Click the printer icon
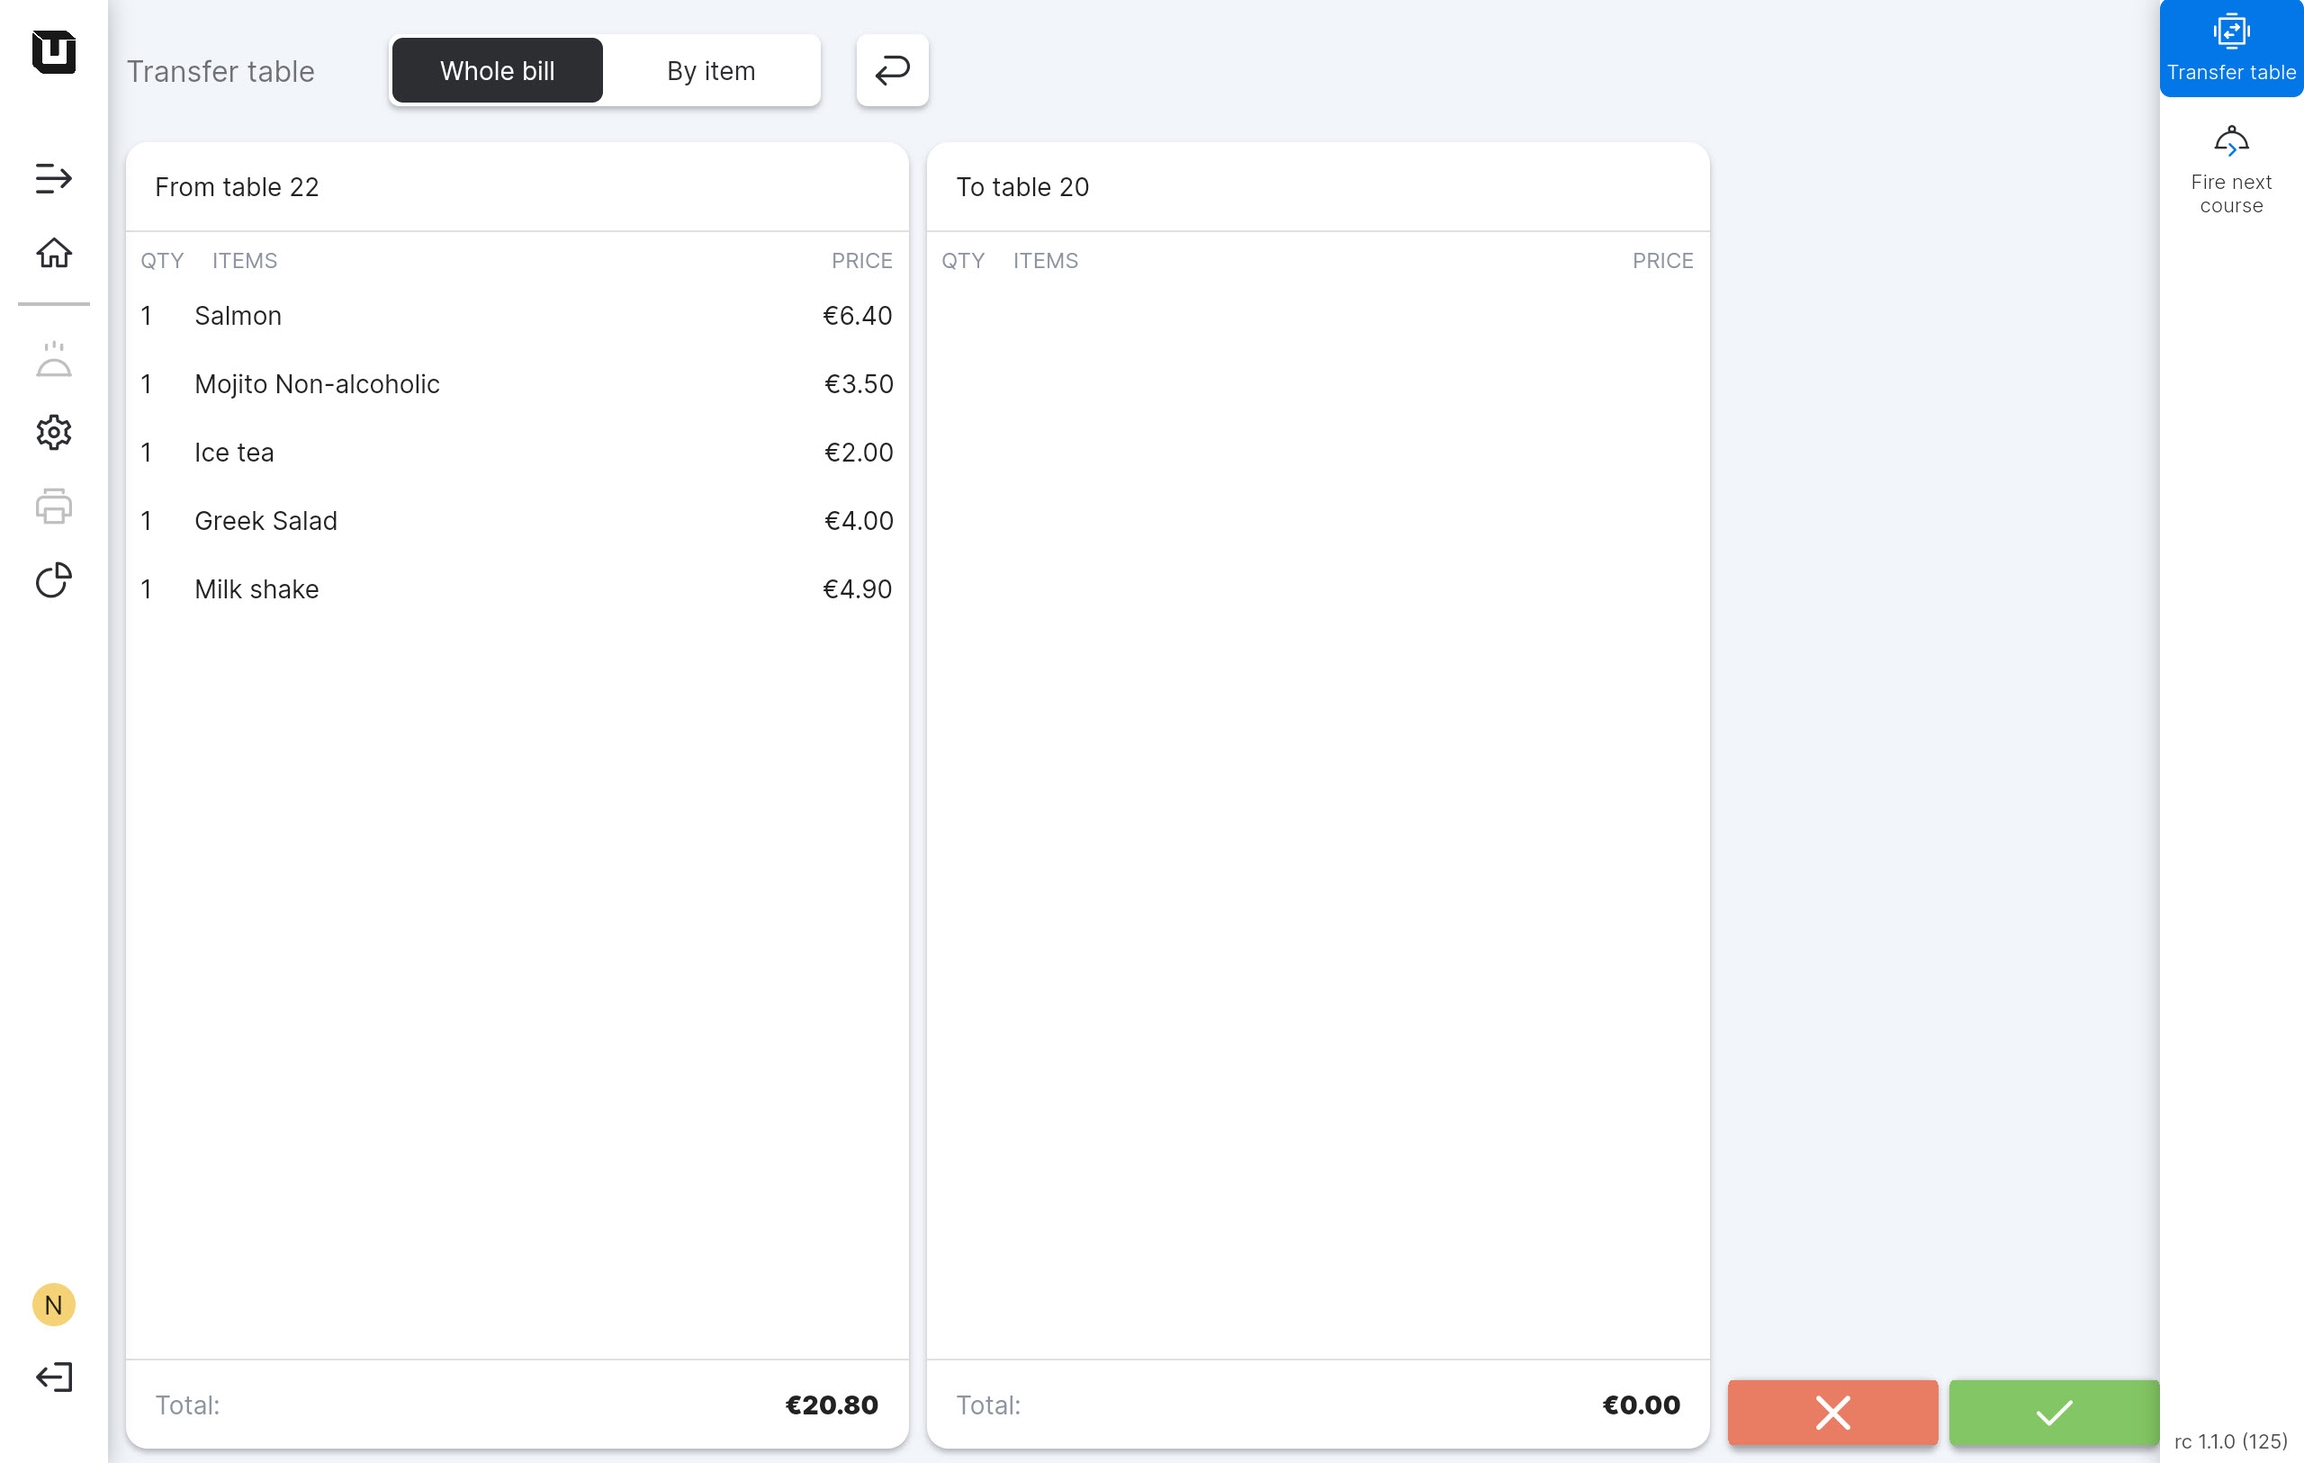 [54, 506]
